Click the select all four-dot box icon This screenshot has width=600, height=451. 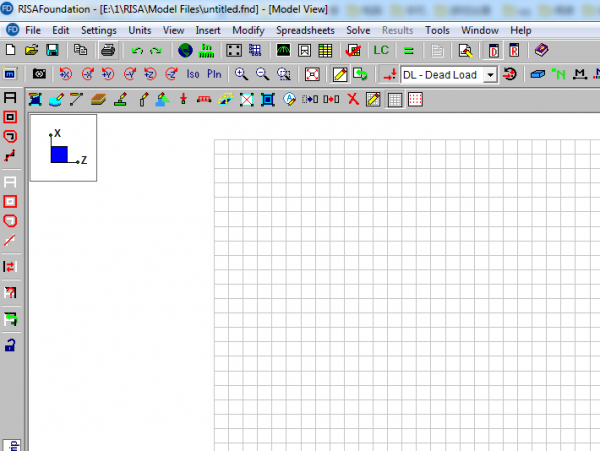pyautogui.click(x=234, y=50)
